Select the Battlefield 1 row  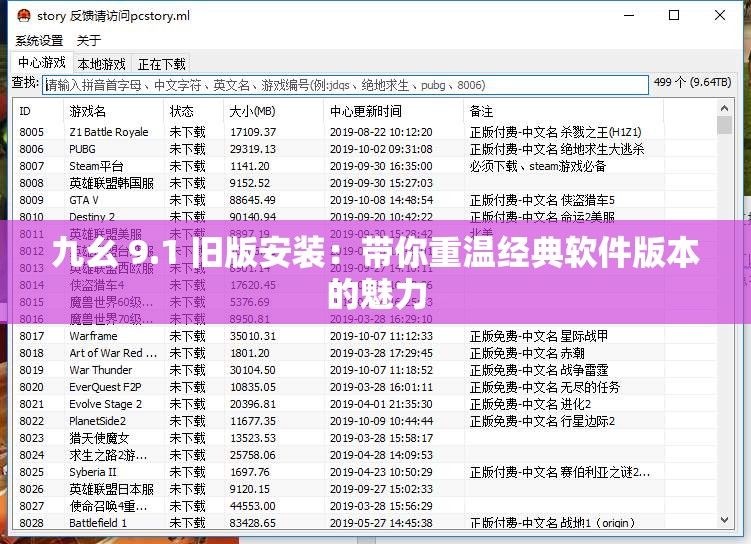click(364, 522)
